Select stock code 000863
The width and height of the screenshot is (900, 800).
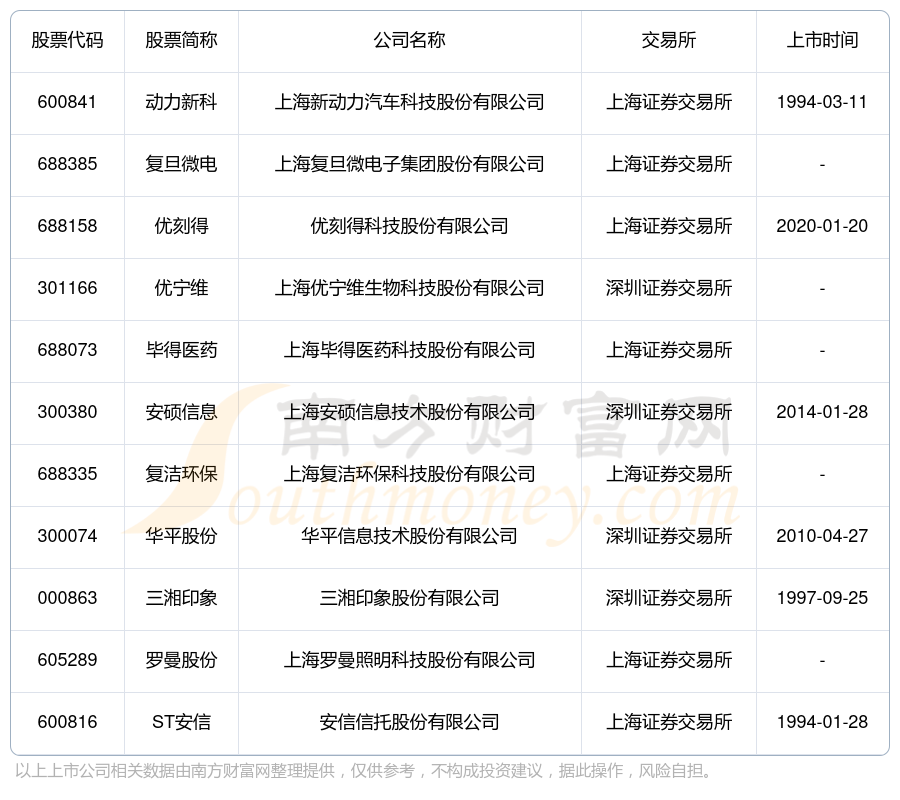(x=67, y=598)
